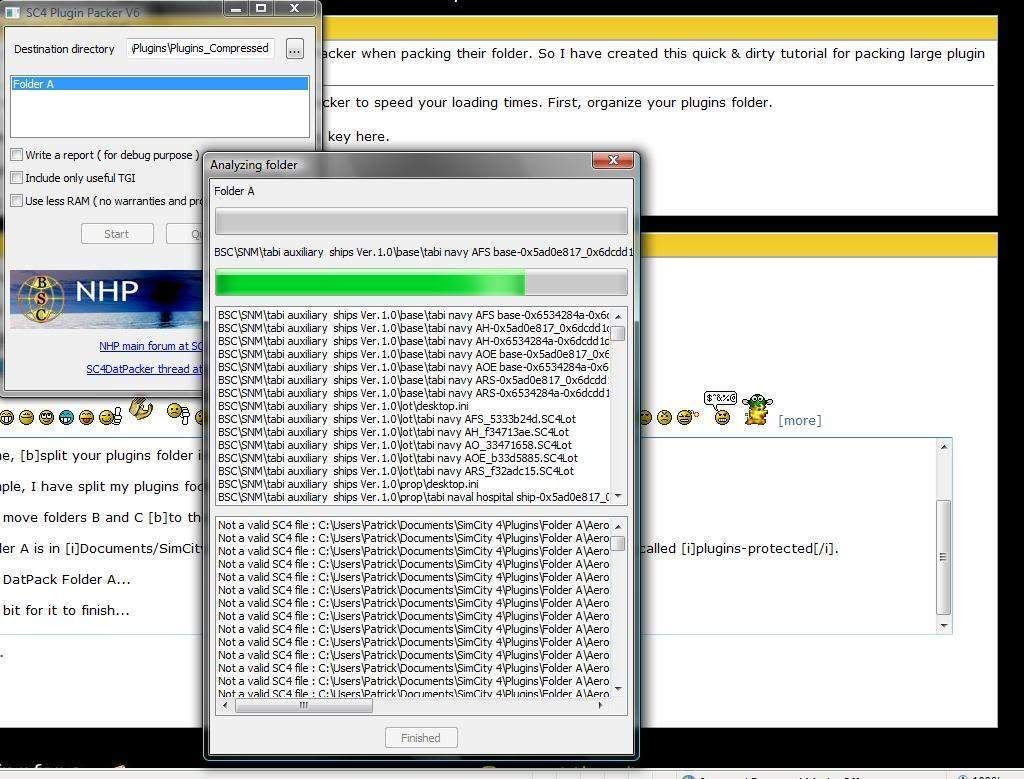The width and height of the screenshot is (1024, 779).
Task: Click the [more] smileys link
Action: pos(799,421)
